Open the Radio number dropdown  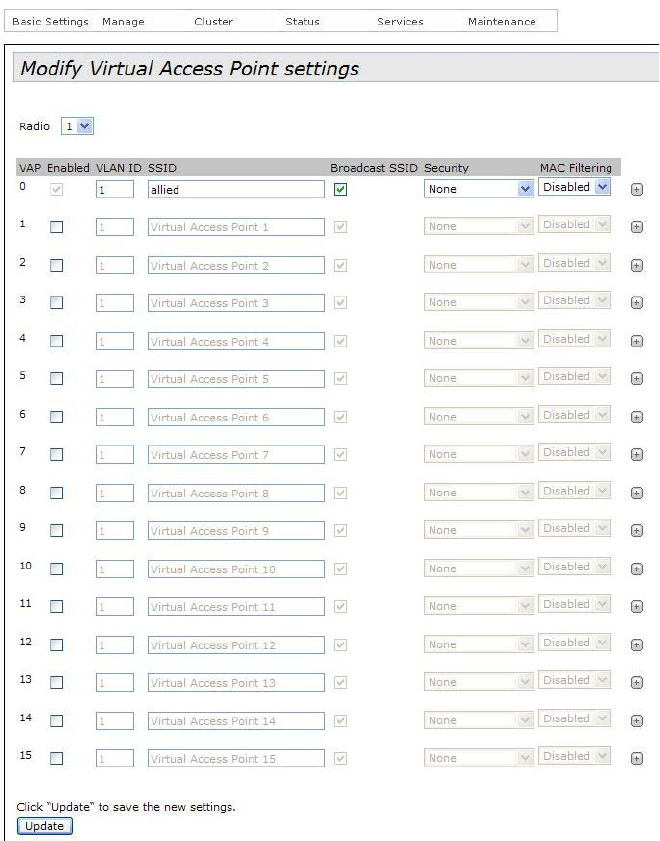[77, 127]
